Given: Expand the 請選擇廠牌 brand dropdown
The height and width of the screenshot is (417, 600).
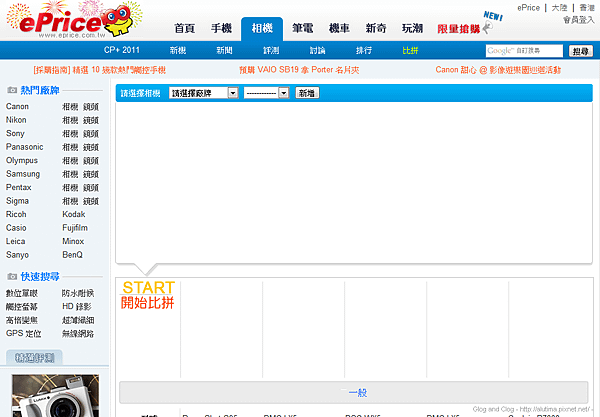Looking at the screenshot, I should click(204, 93).
